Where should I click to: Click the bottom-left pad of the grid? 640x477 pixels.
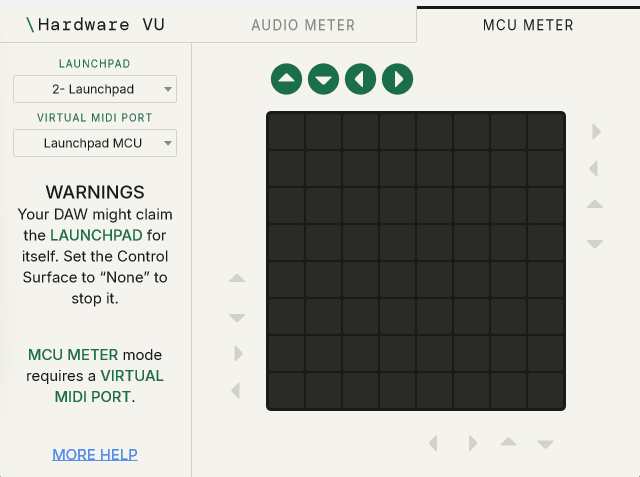[x=287, y=390]
